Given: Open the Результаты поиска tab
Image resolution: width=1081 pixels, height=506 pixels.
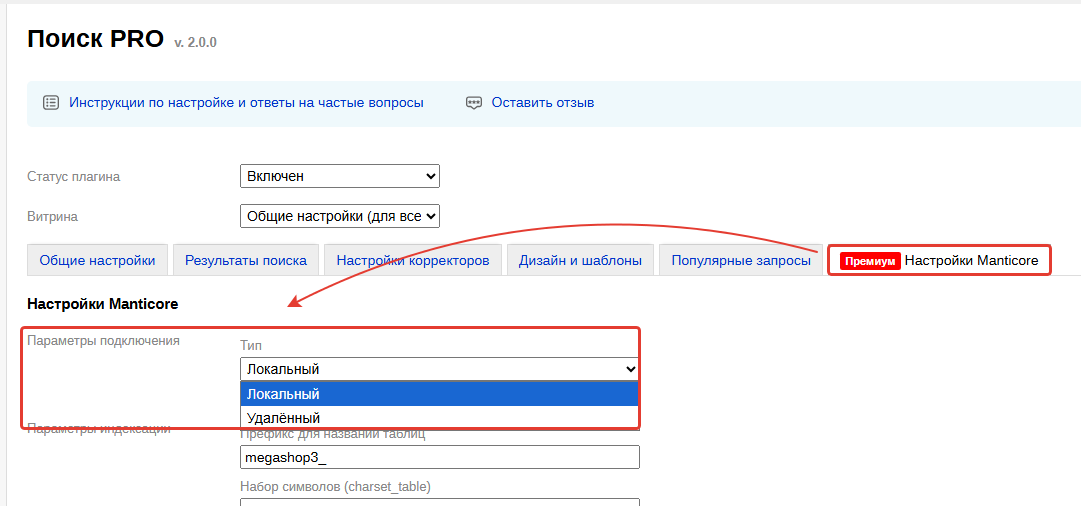Looking at the screenshot, I should click(245, 260).
